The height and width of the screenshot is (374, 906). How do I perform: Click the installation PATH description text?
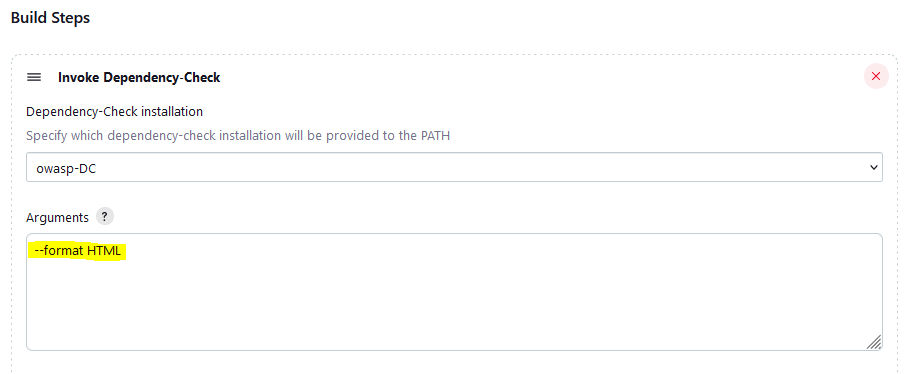238,136
